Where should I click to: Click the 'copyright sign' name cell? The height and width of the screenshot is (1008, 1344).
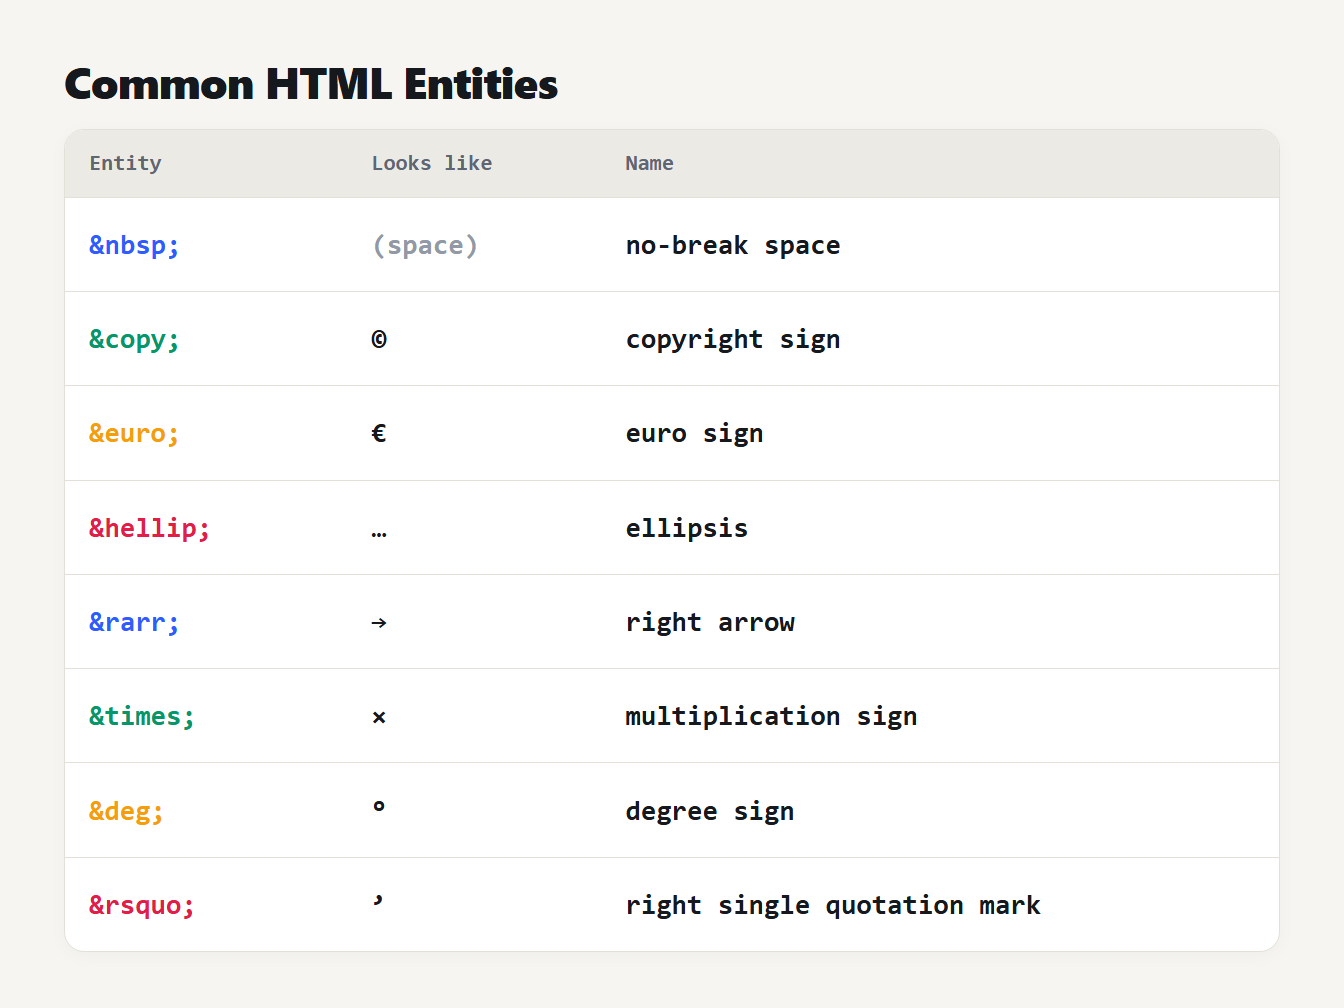733,339
